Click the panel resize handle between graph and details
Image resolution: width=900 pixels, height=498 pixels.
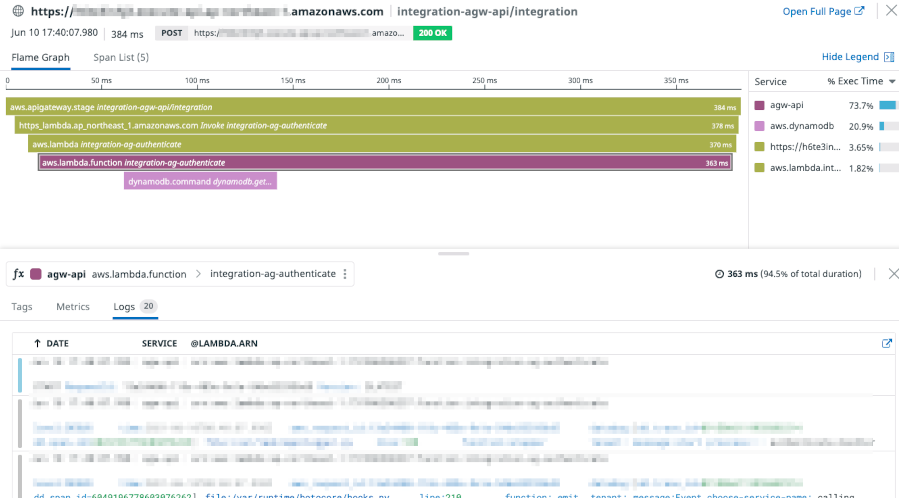(x=453, y=254)
